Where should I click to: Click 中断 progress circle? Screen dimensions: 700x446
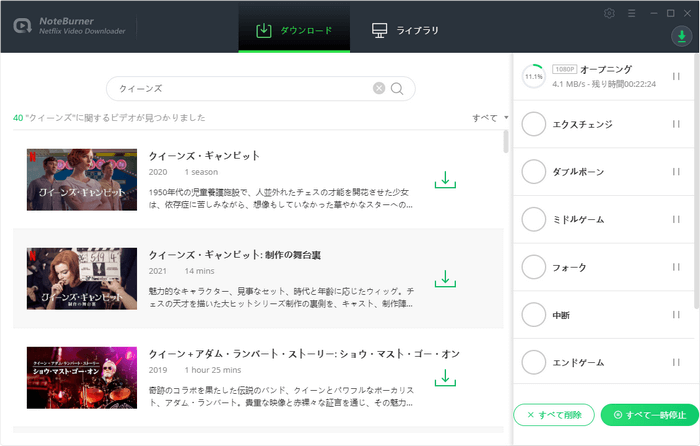[533, 315]
